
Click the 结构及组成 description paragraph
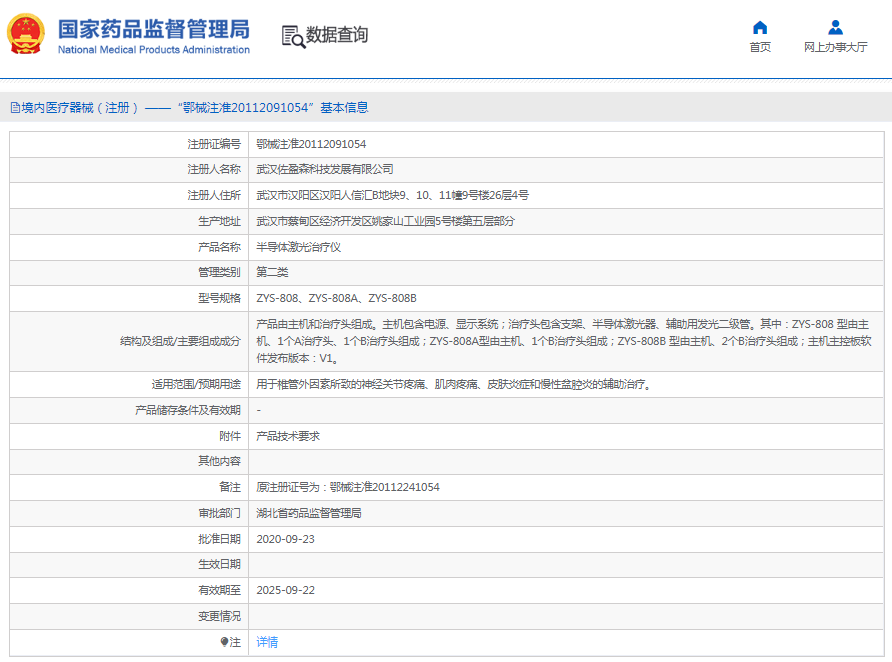(564, 341)
